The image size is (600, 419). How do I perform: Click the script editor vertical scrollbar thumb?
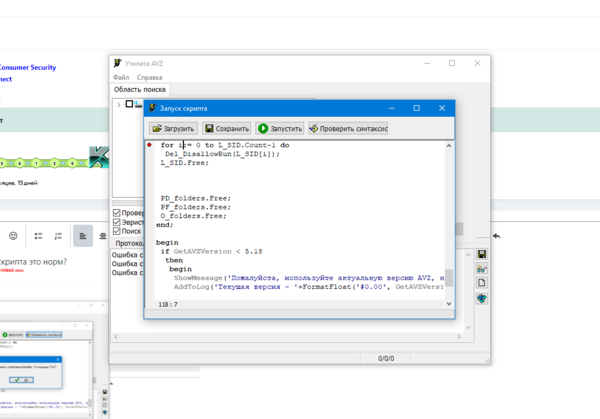tap(449, 278)
